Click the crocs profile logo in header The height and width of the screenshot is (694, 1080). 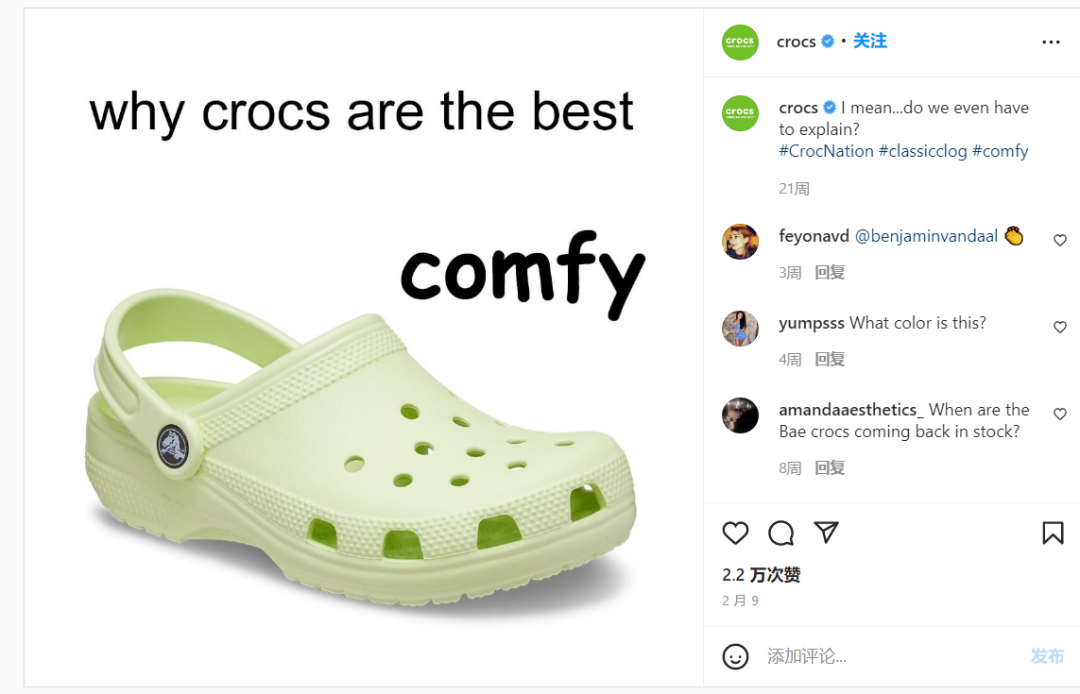(x=740, y=42)
